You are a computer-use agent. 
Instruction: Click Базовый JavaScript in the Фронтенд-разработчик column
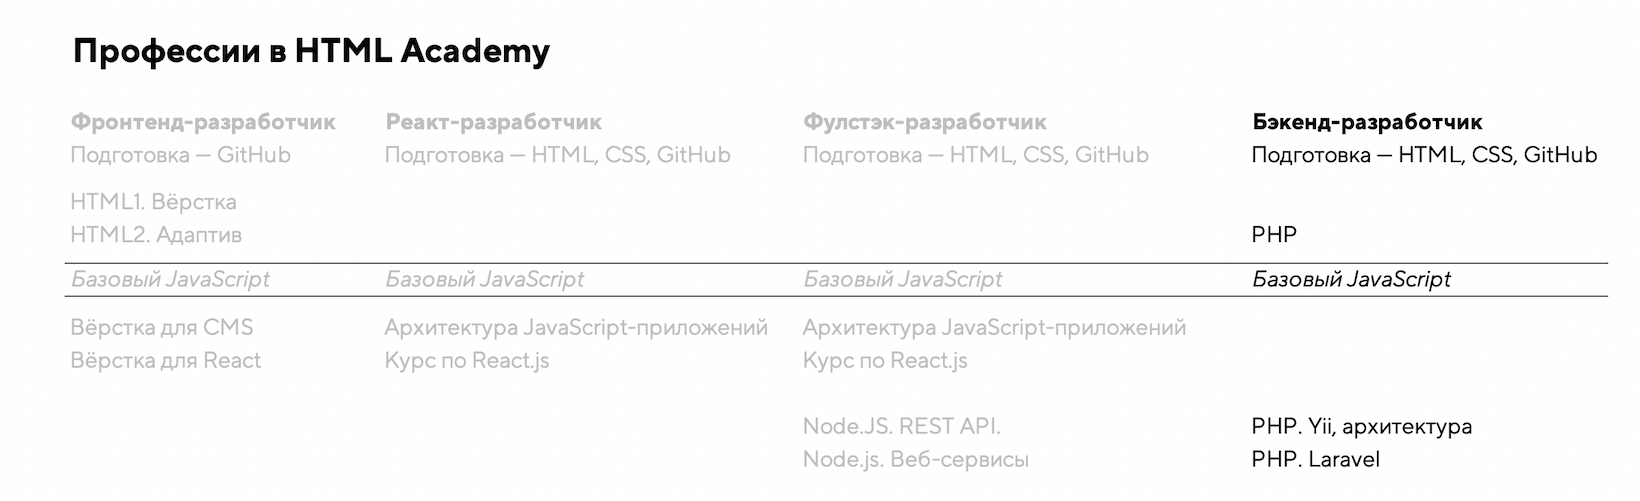click(170, 280)
